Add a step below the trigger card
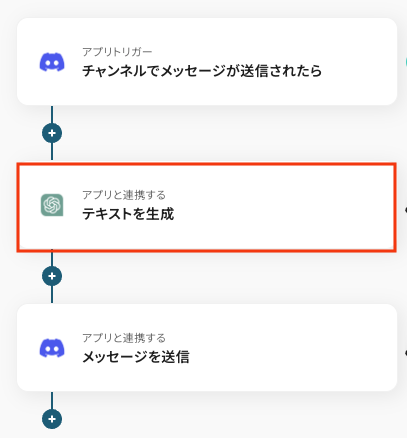Image resolution: width=407 pixels, height=438 pixels. coord(52,133)
